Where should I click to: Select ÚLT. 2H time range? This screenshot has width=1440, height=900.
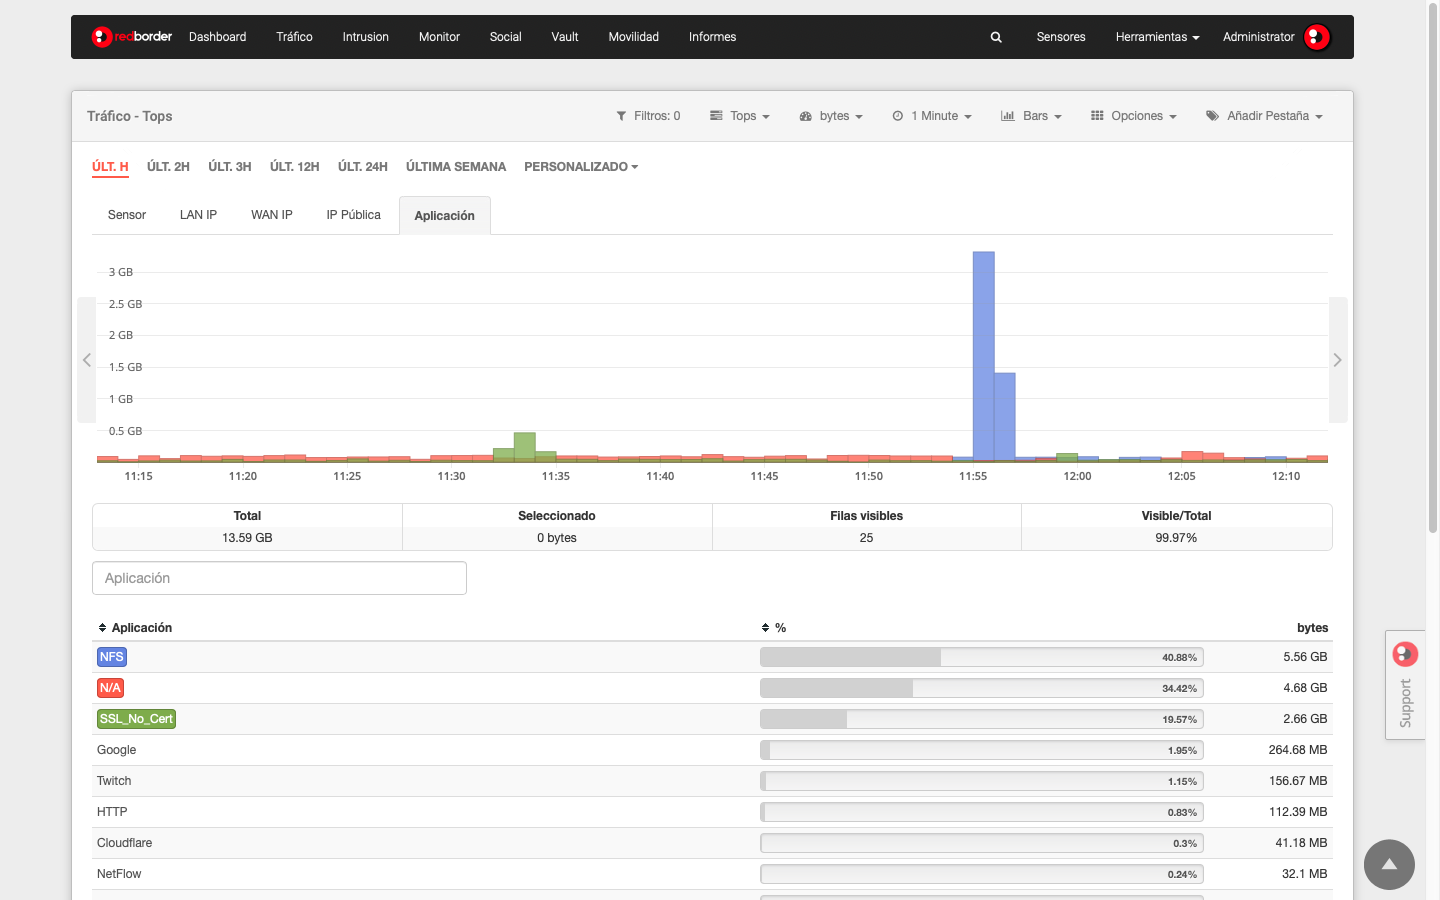click(168, 167)
